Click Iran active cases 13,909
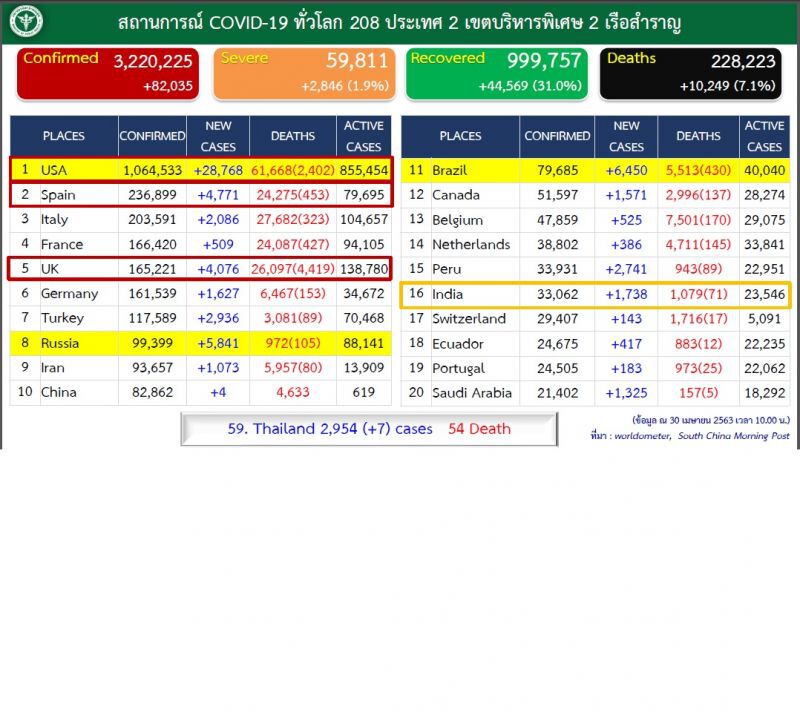800x712 pixels. [x=364, y=367]
